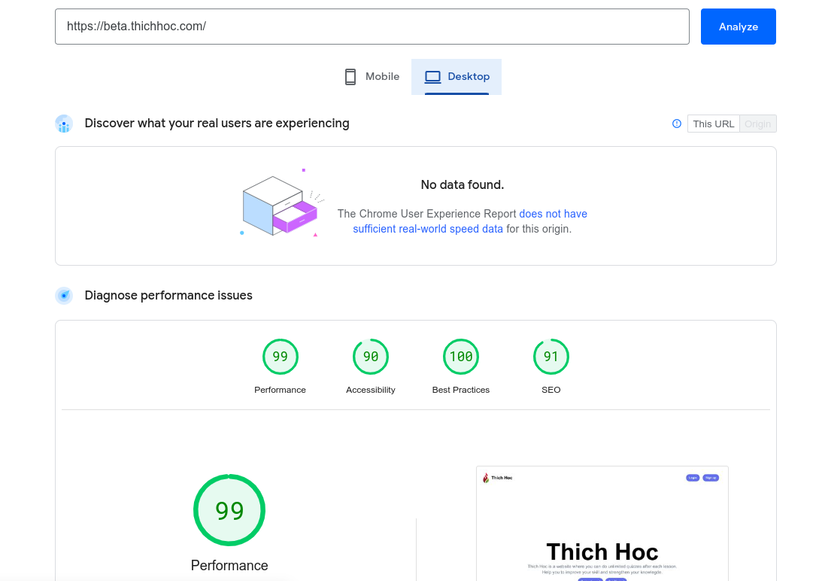This screenshot has height=581, width=825.
Task: Click the Diagnose performance issues icon
Action: coord(64,296)
